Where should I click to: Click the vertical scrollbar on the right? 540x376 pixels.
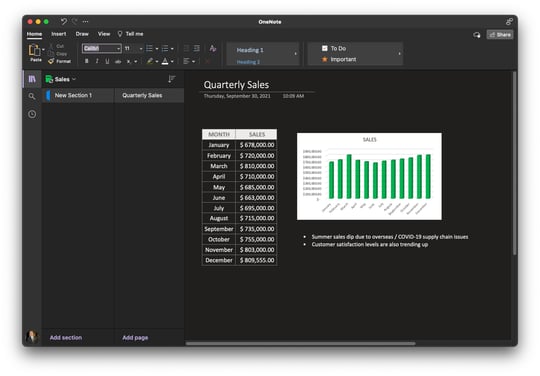pos(515,163)
